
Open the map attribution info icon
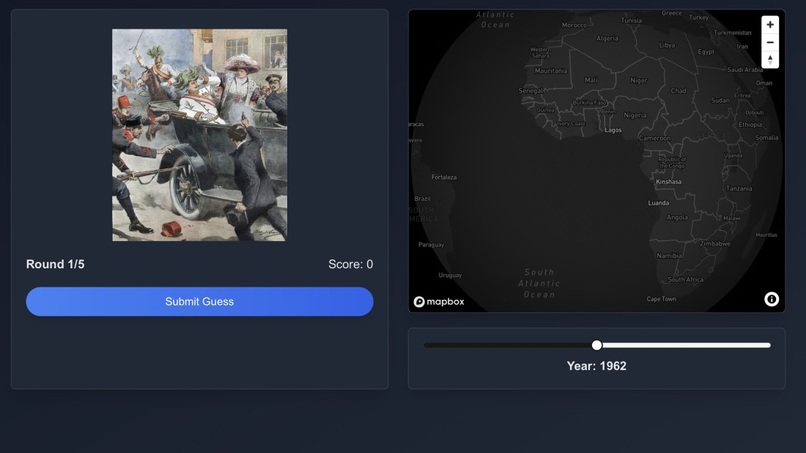[771, 299]
